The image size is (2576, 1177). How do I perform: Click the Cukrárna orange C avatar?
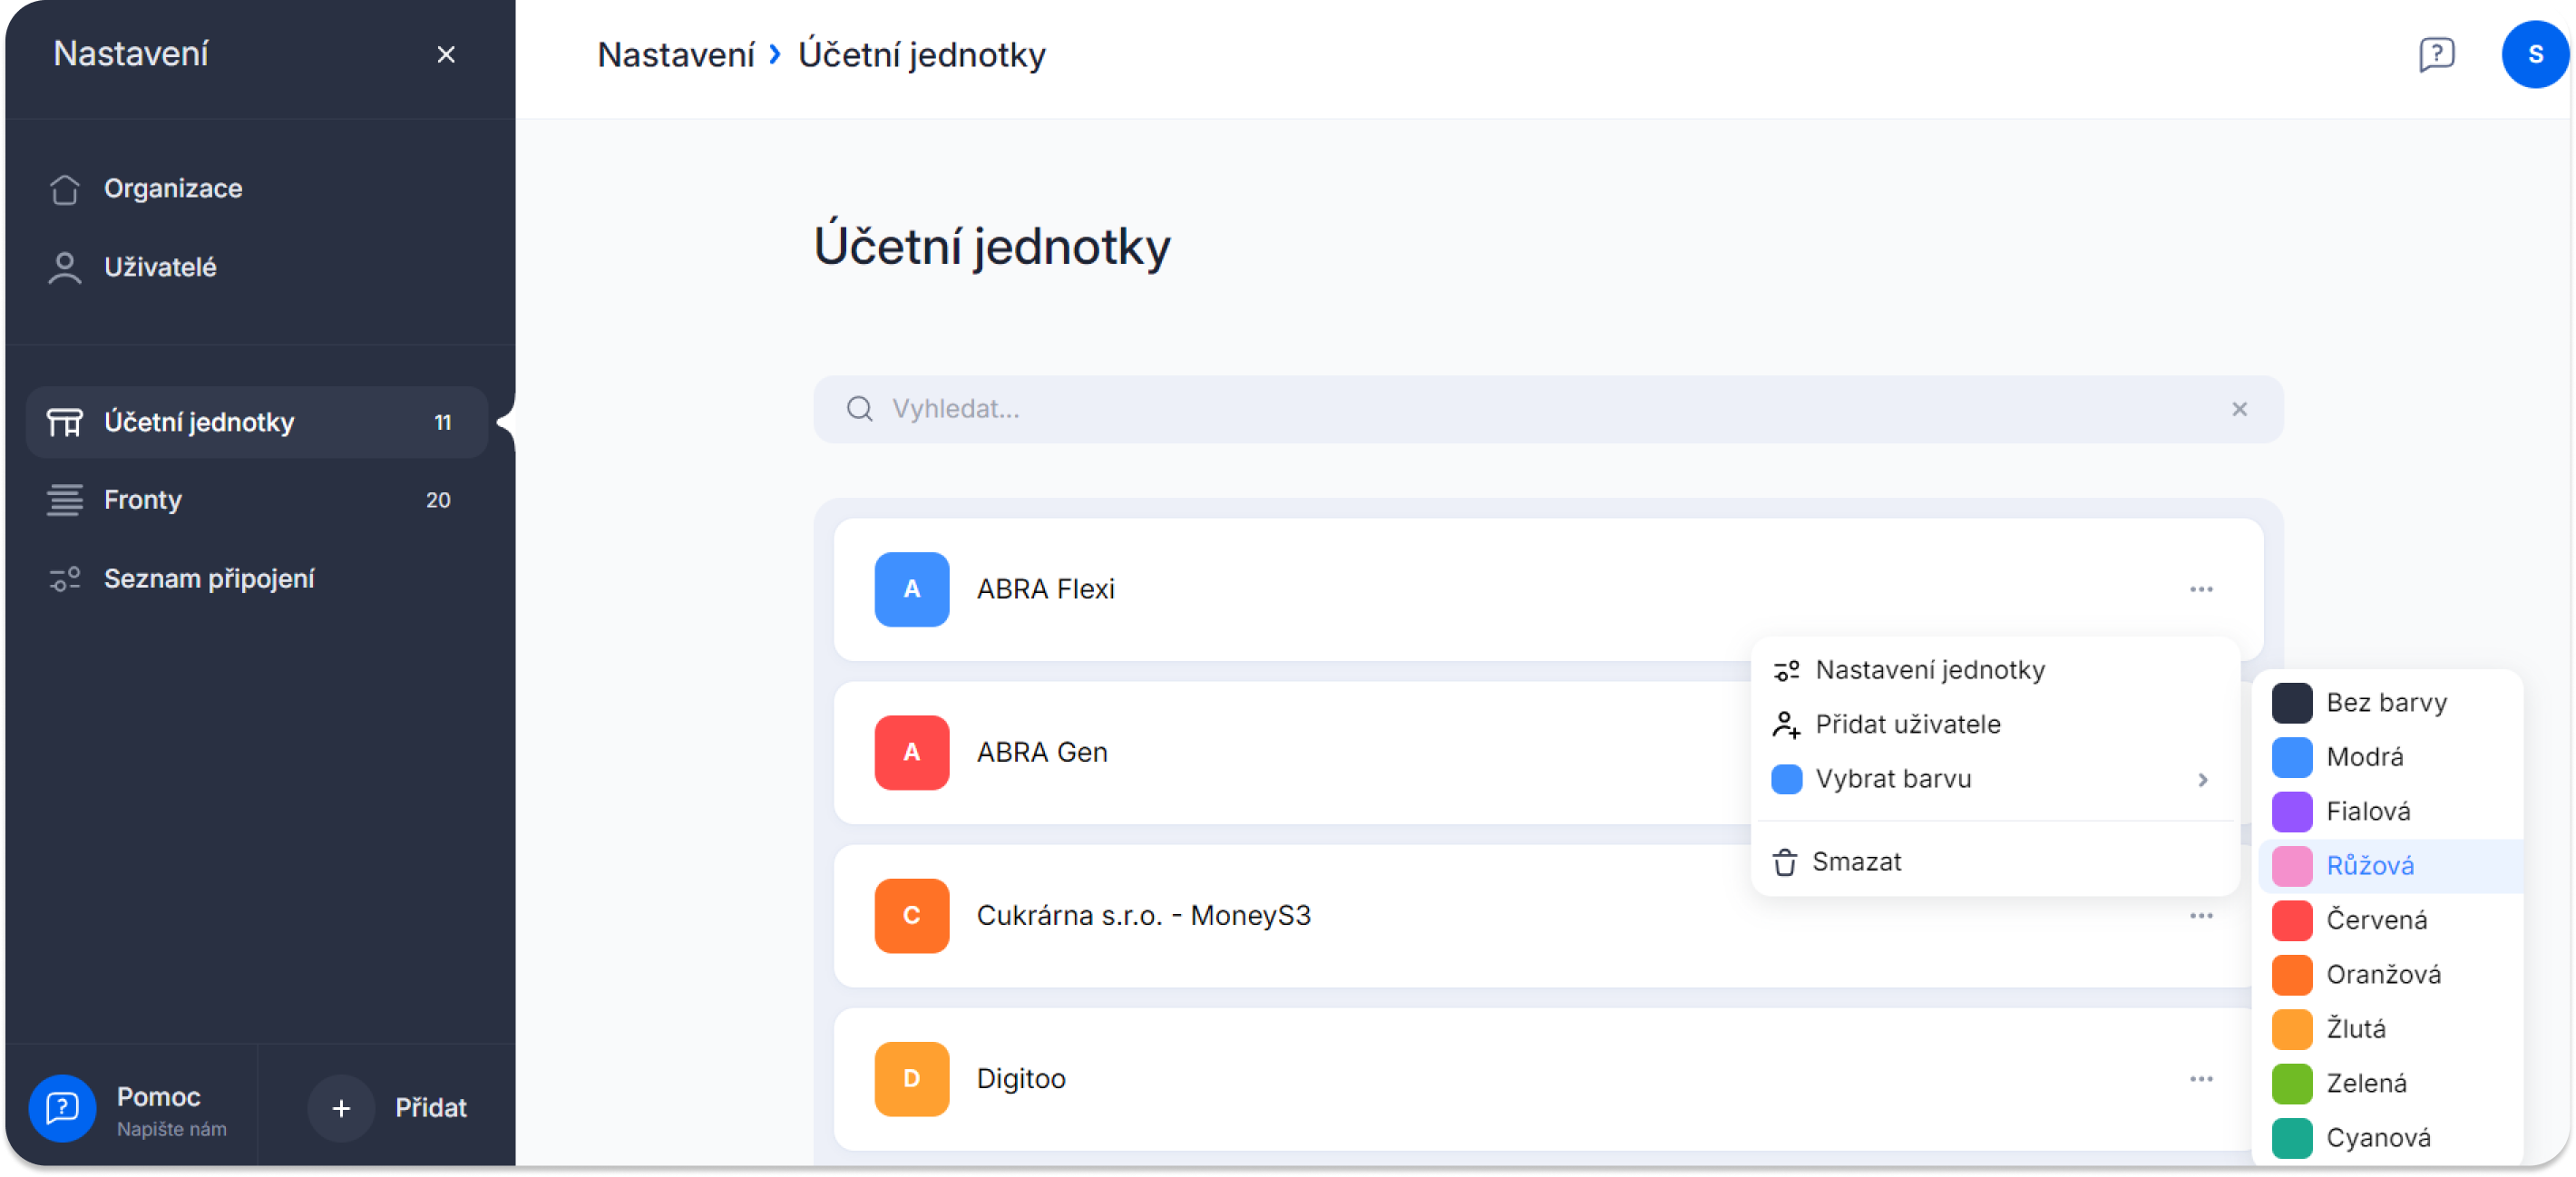click(912, 916)
